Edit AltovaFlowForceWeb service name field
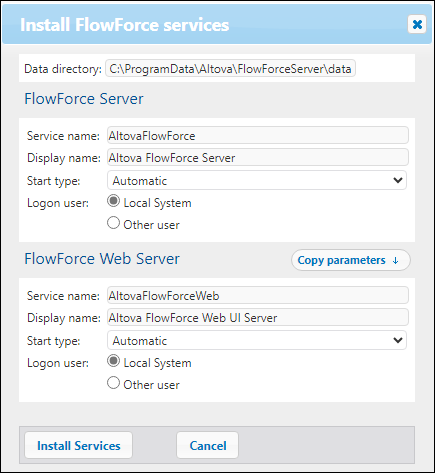 tap(258, 295)
